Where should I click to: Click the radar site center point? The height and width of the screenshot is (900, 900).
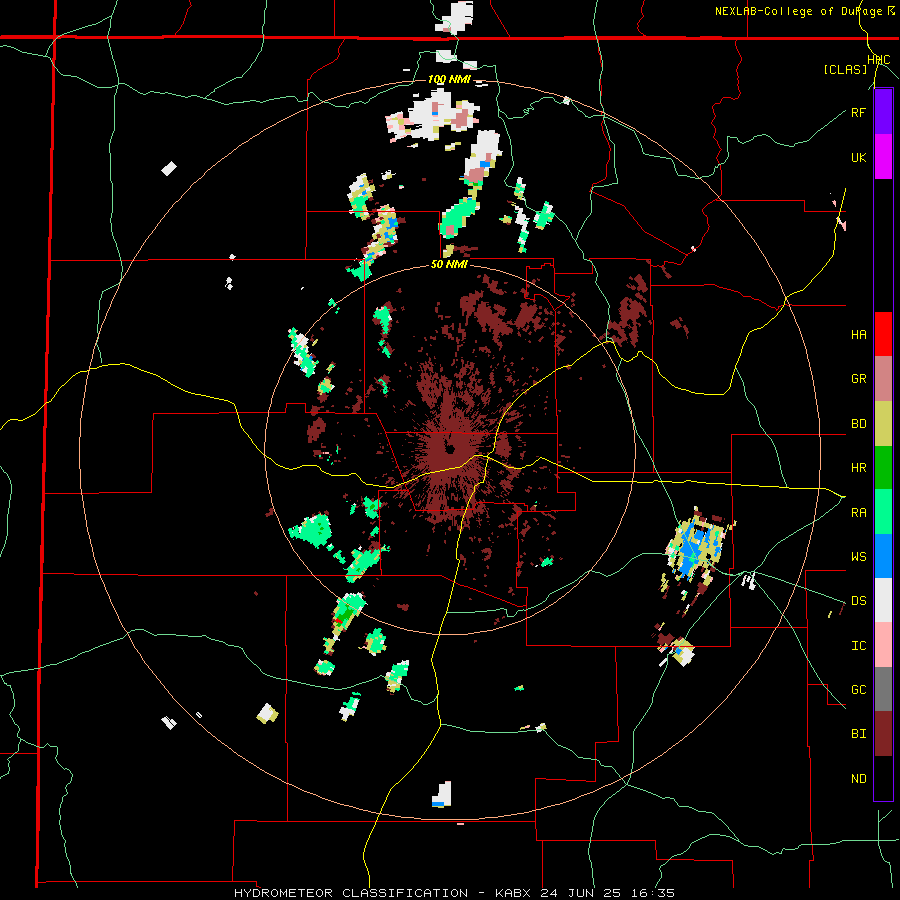coord(449,449)
